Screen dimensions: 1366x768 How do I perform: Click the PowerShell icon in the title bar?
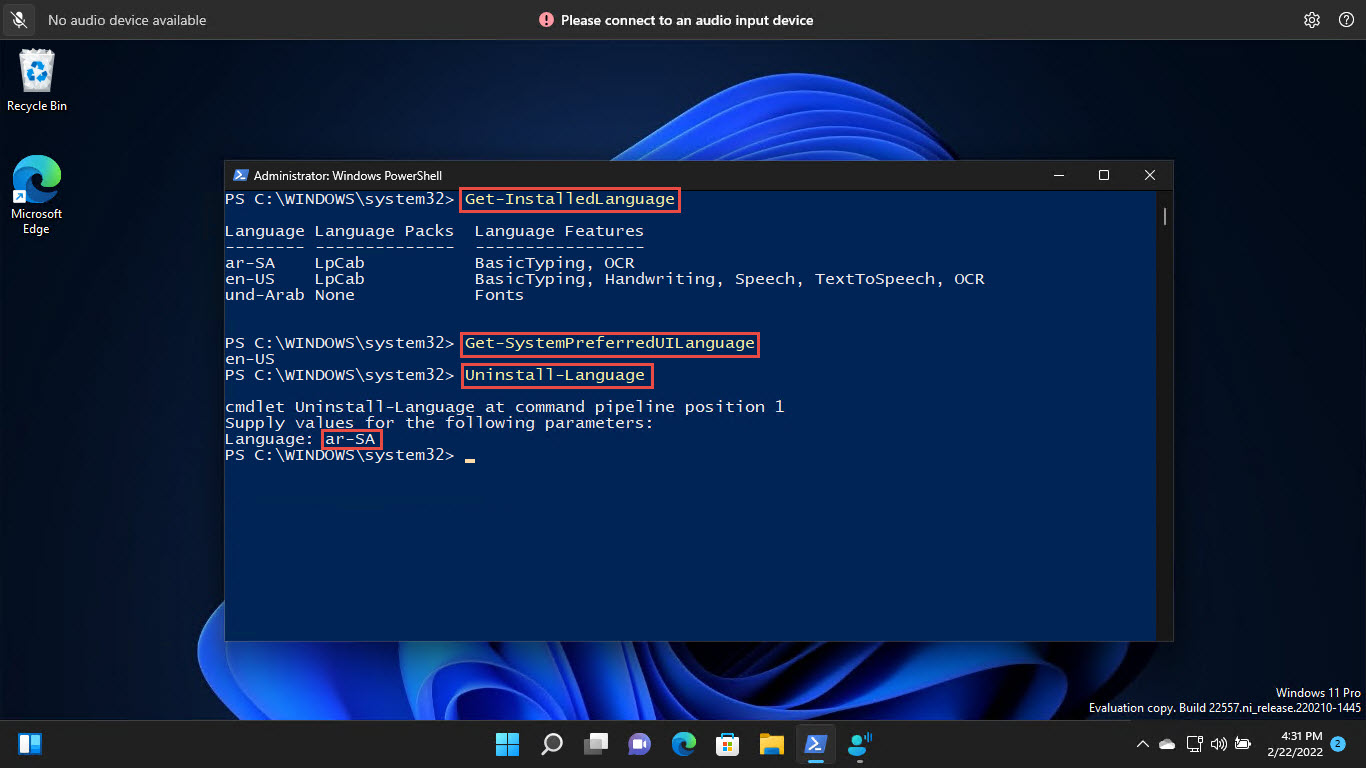click(x=239, y=174)
